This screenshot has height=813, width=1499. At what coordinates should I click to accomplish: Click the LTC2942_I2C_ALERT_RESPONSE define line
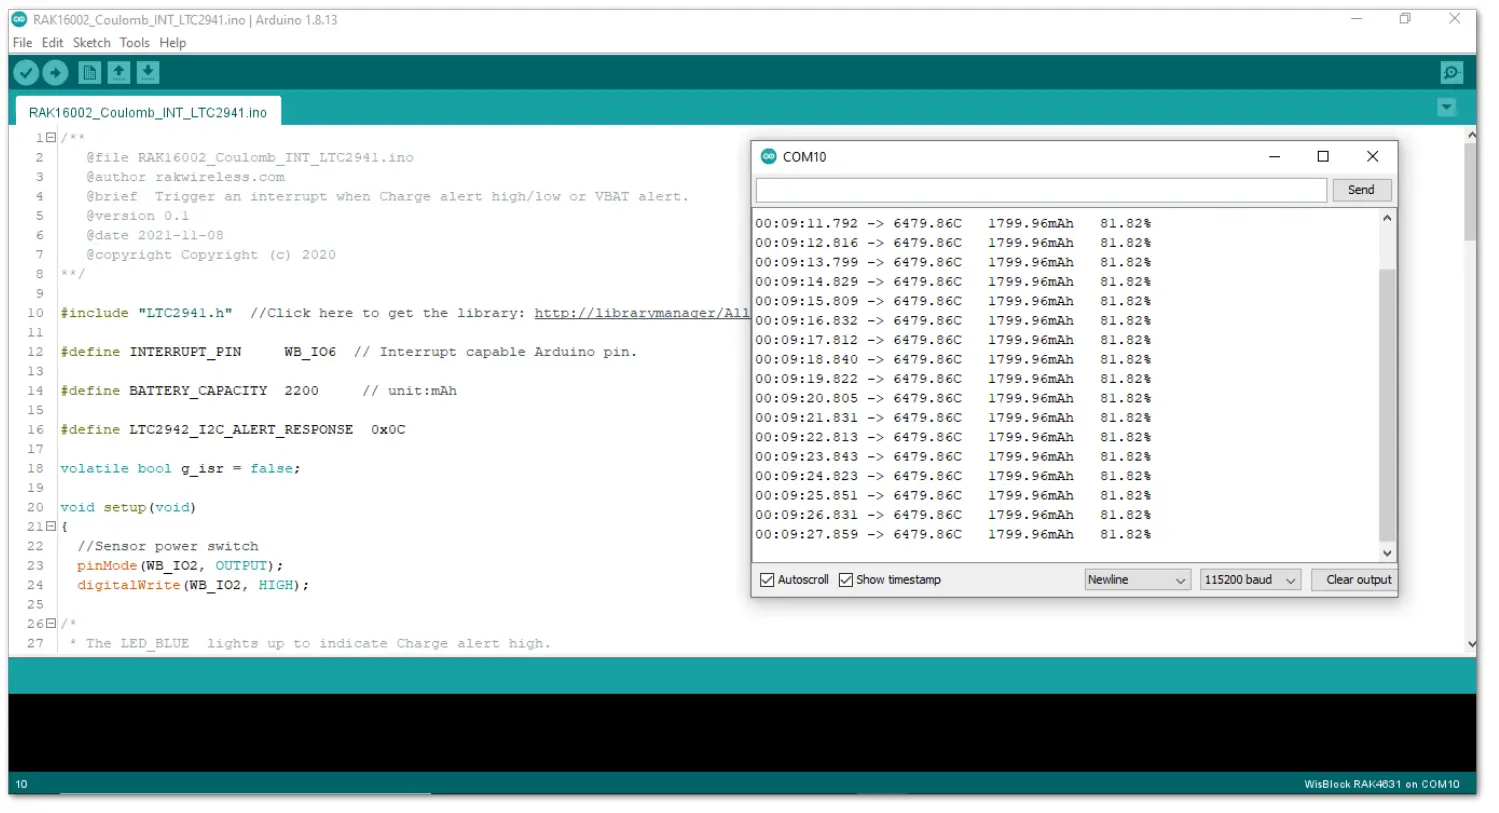pyautogui.click(x=233, y=430)
